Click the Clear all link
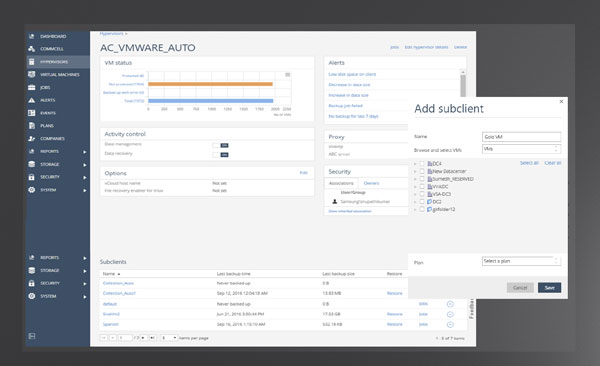Viewport: 600px width, 366px height. (553, 163)
